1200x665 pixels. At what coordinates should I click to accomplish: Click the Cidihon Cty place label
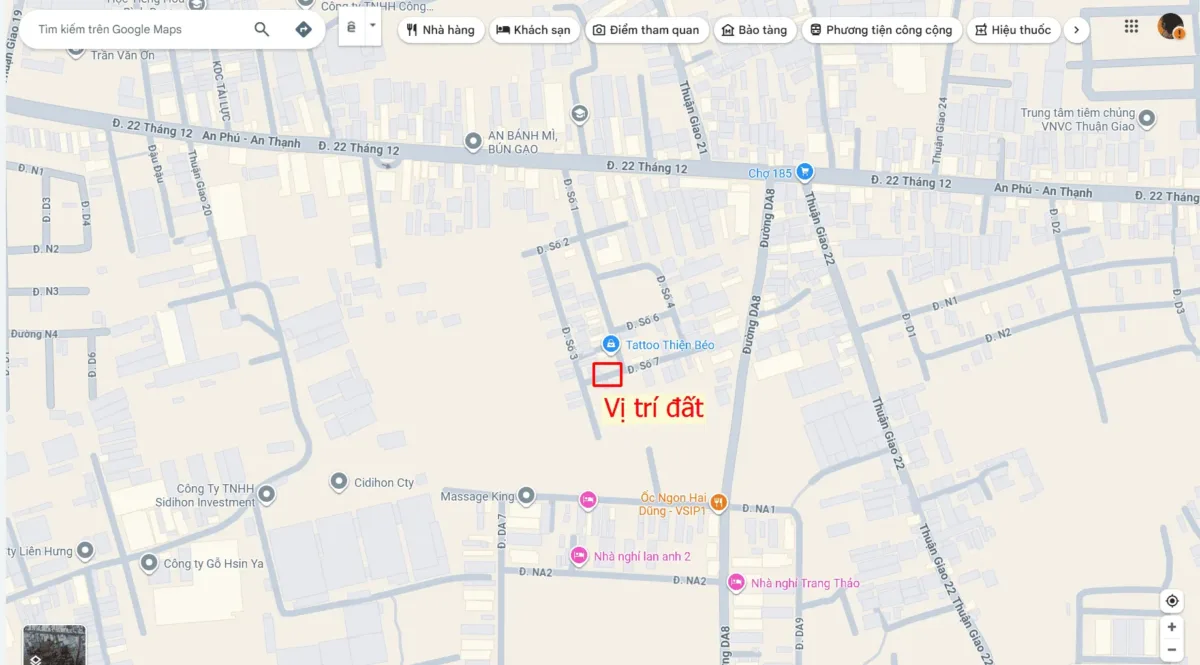point(384,483)
